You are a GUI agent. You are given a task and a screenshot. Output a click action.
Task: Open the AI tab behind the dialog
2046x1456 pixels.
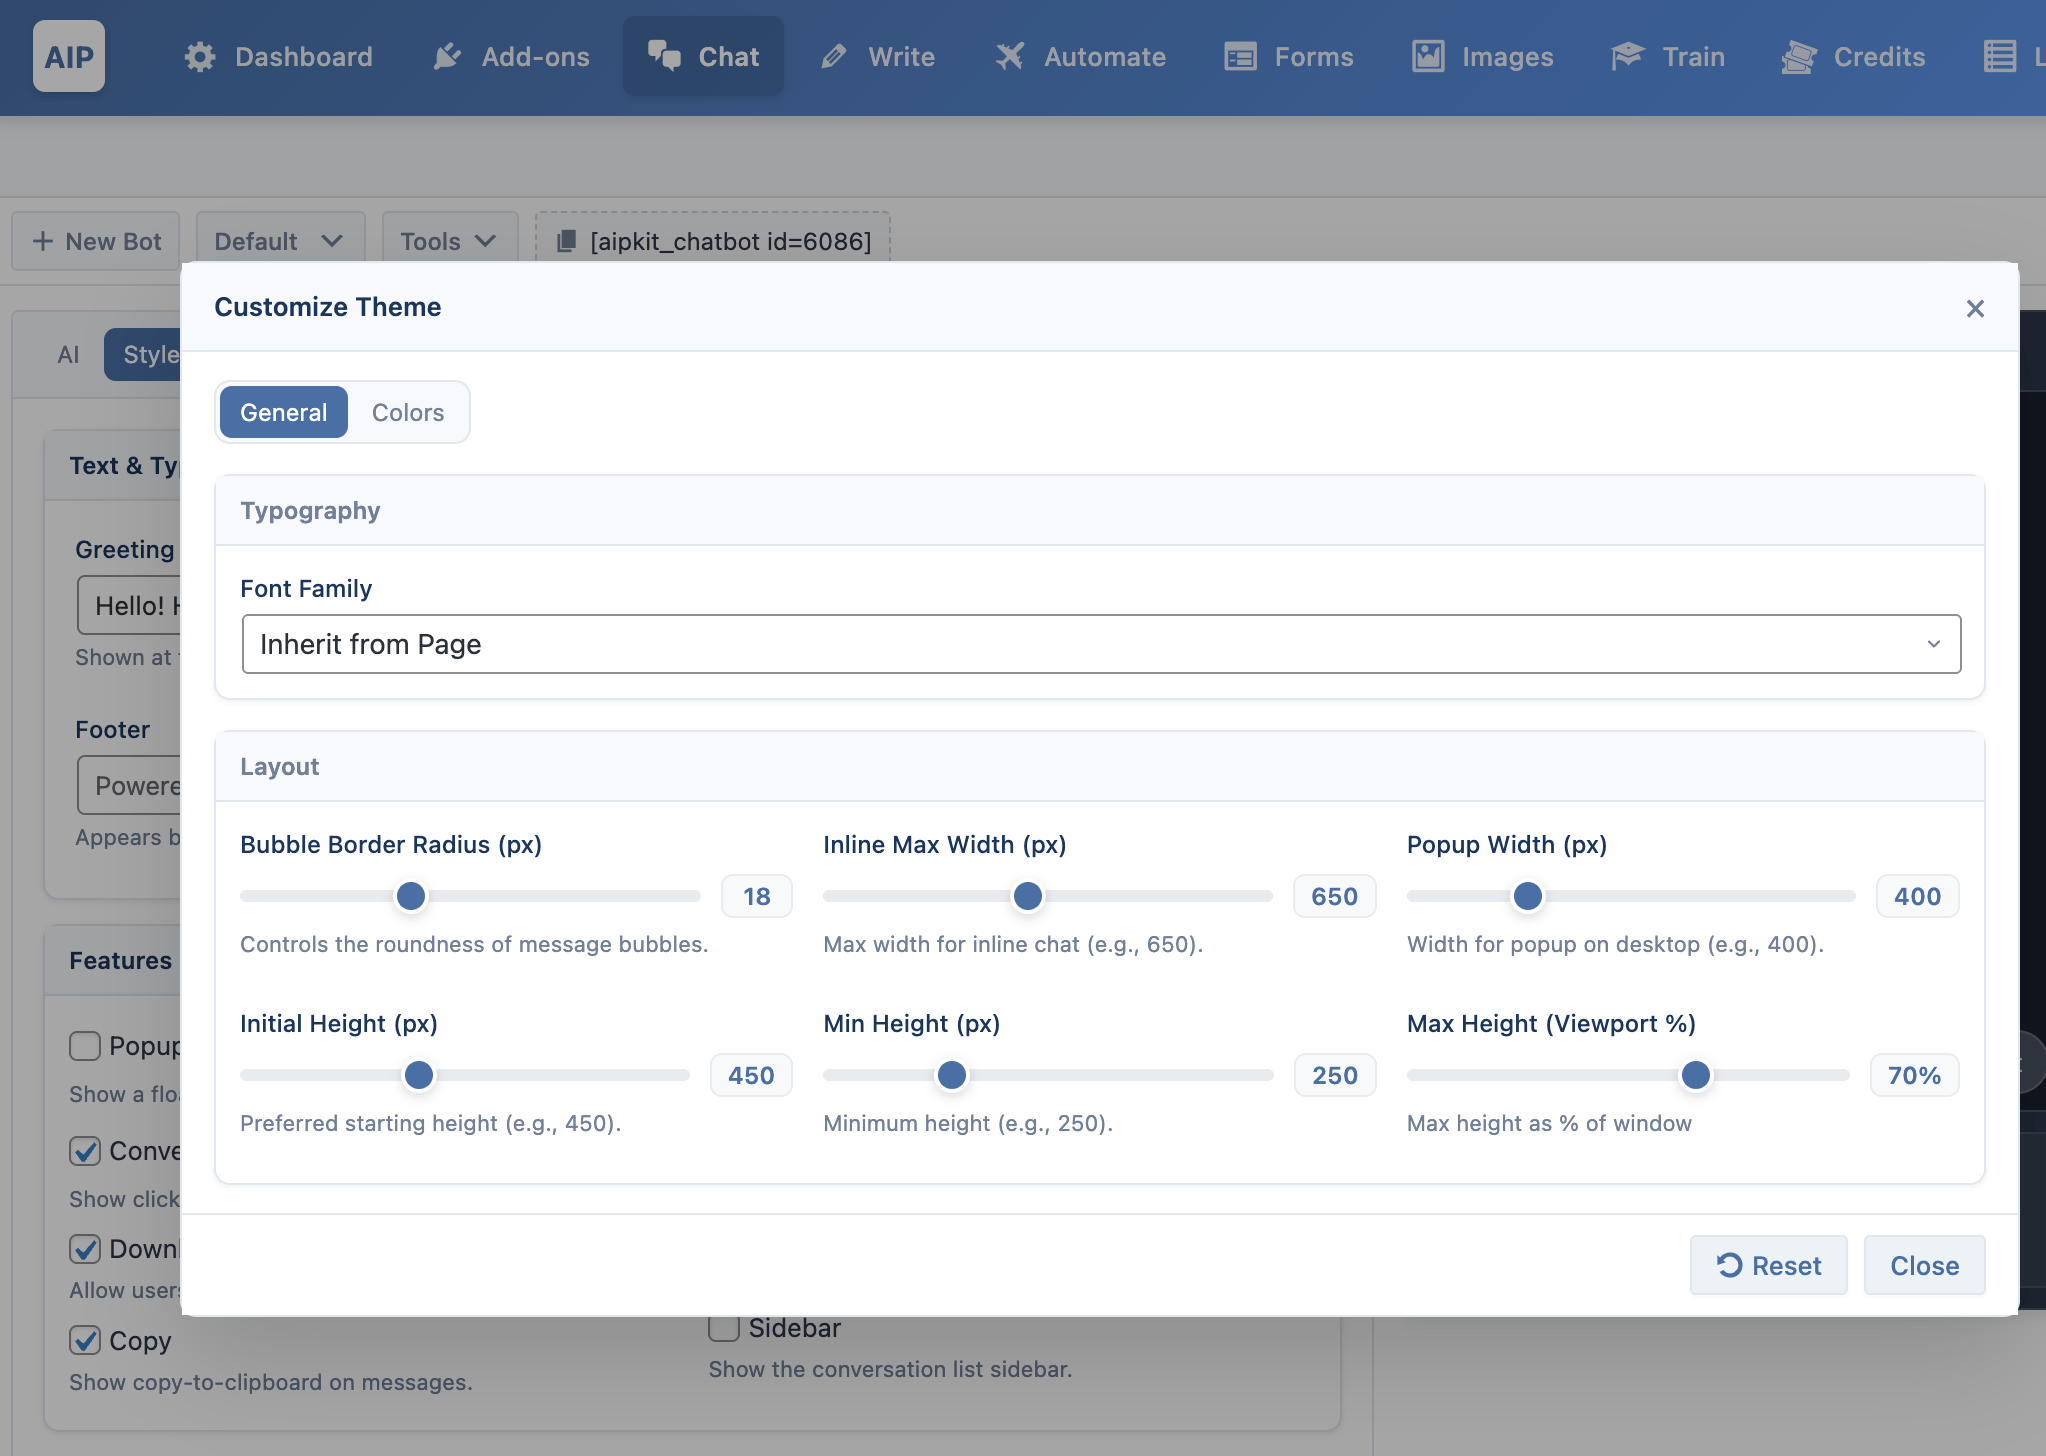click(x=68, y=355)
